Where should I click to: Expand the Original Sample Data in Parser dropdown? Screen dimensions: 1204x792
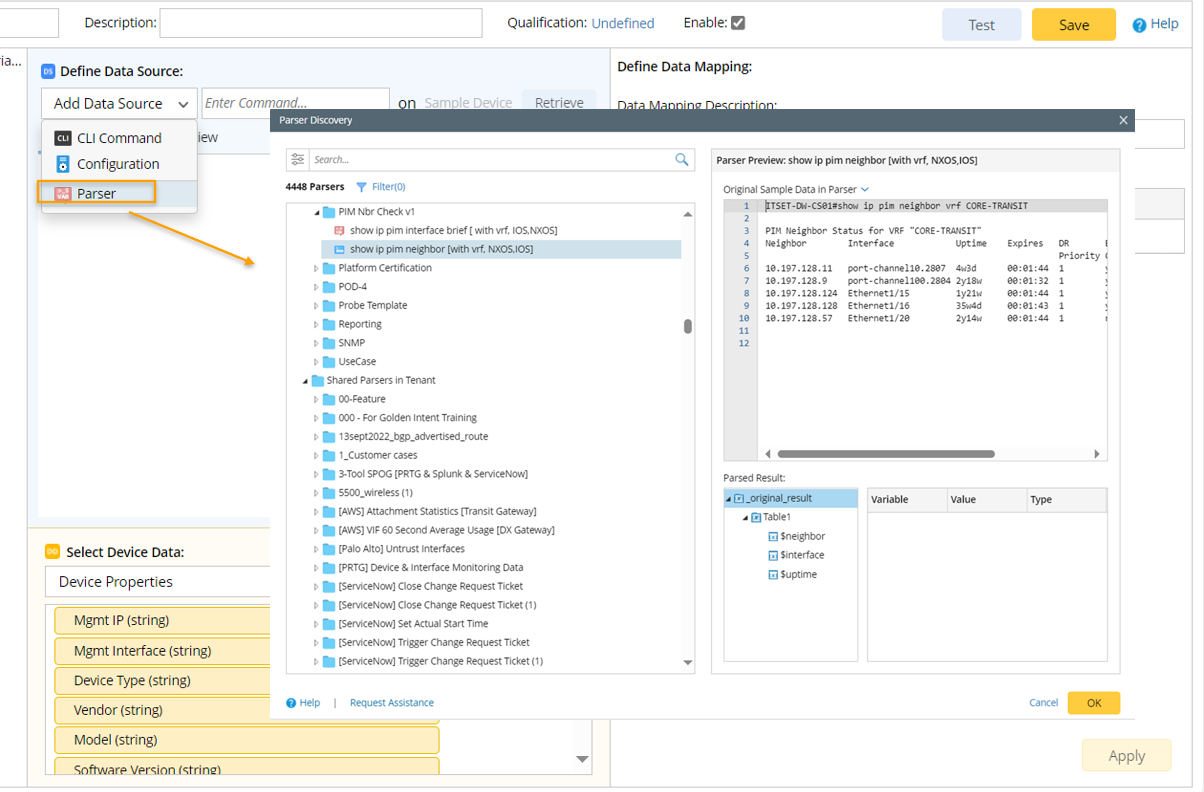click(x=865, y=189)
